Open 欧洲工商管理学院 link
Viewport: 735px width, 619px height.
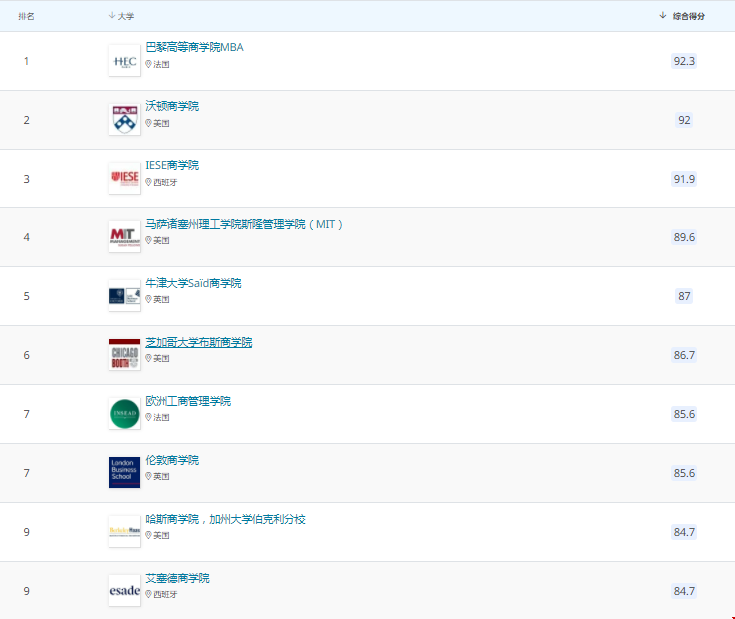pyautogui.click(x=188, y=401)
